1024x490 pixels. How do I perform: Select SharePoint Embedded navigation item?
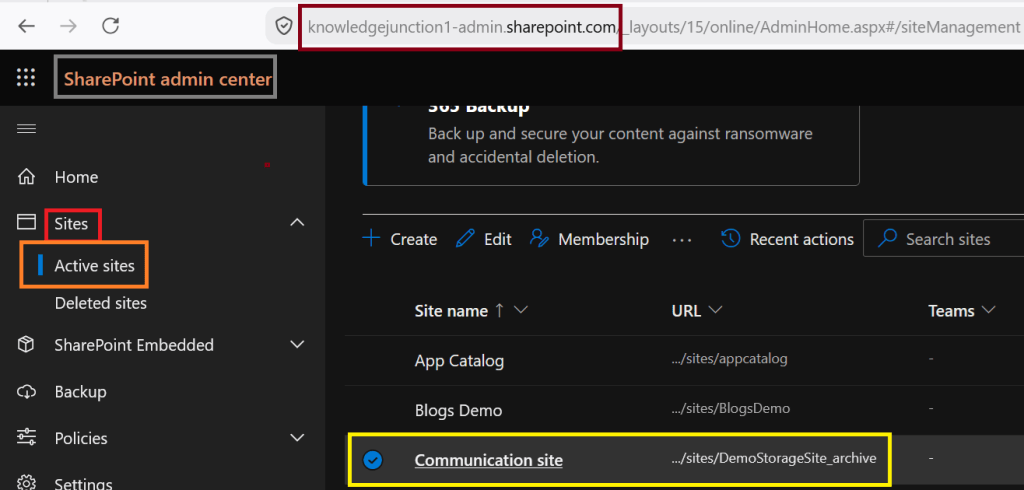[x=134, y=345]
